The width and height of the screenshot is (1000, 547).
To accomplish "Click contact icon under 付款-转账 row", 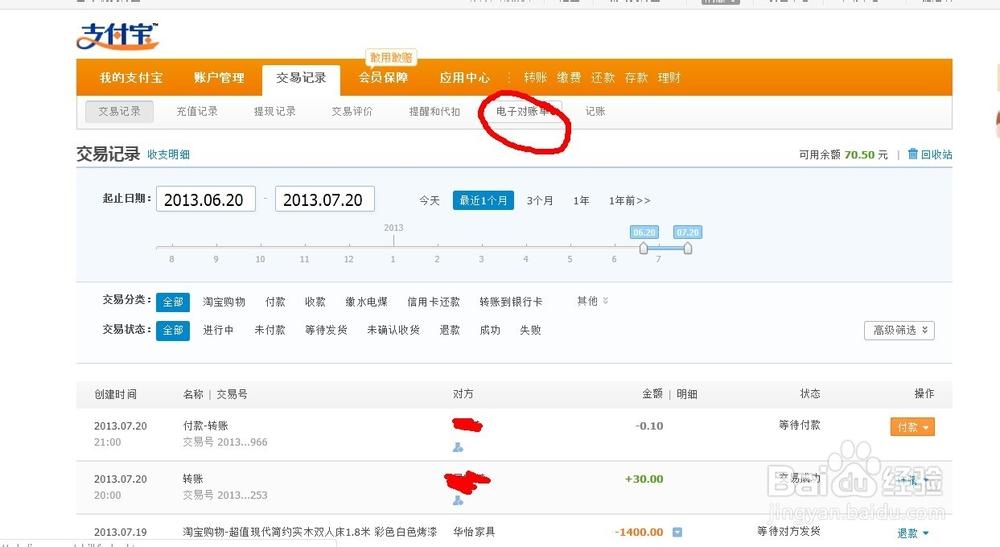I will click(458, 448).
